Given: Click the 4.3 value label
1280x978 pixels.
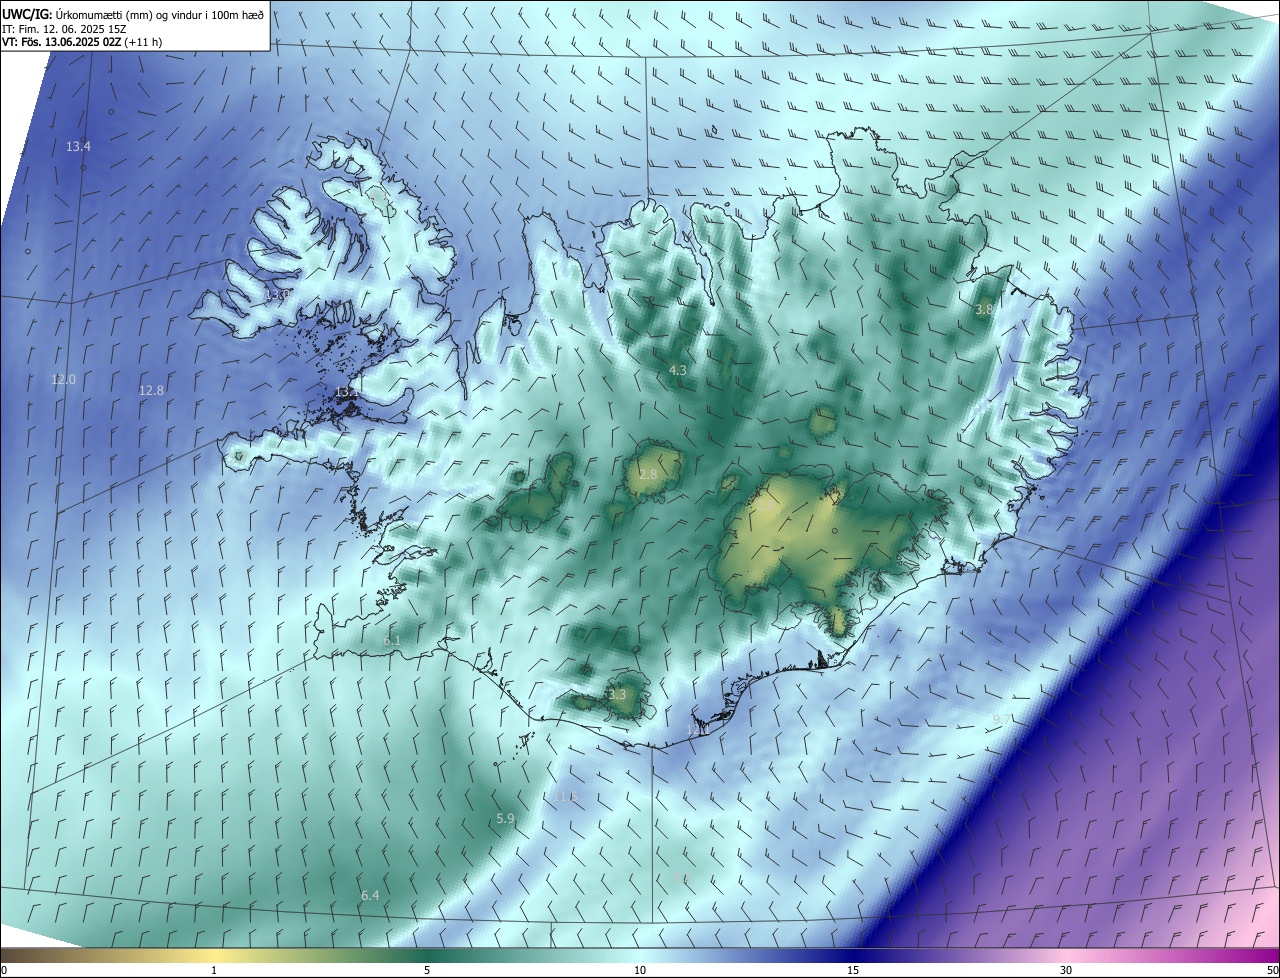Looking at the screenshot, I should click(x=678, y=370).
